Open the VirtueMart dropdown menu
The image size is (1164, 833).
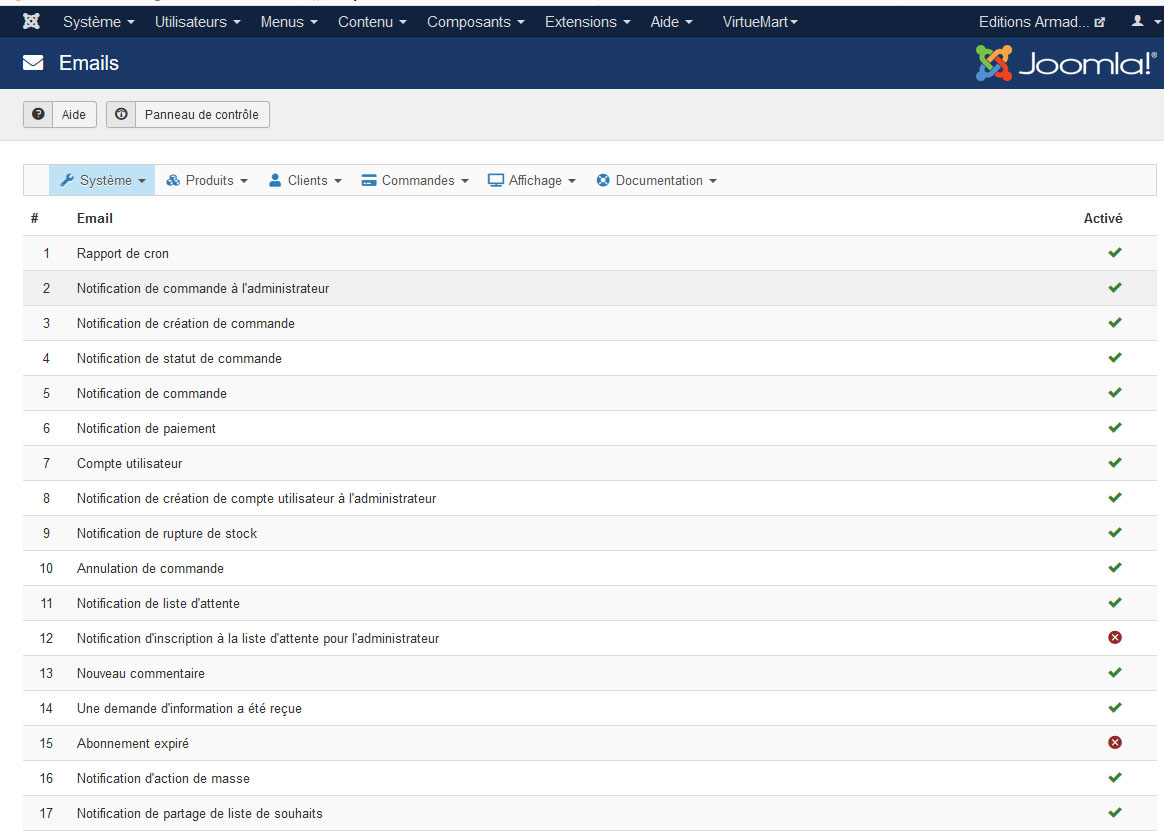(x=760, y=22)
